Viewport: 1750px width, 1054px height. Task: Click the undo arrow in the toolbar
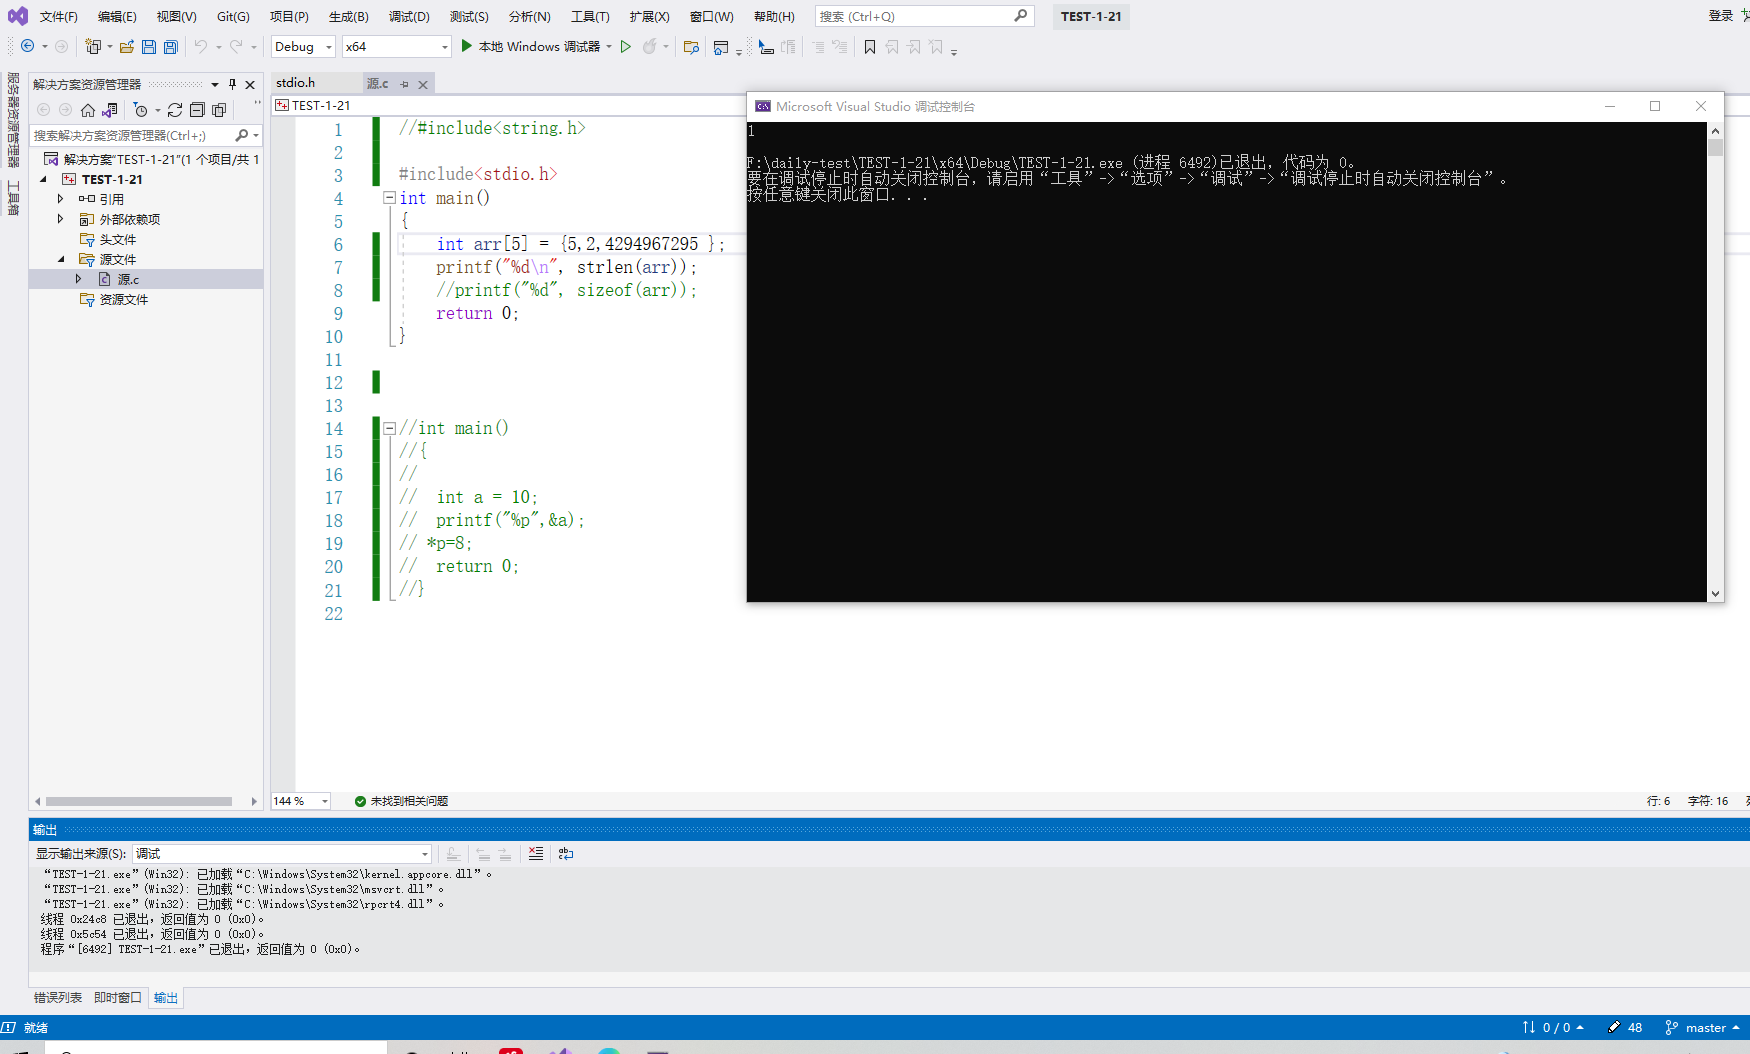click(201, 46)
